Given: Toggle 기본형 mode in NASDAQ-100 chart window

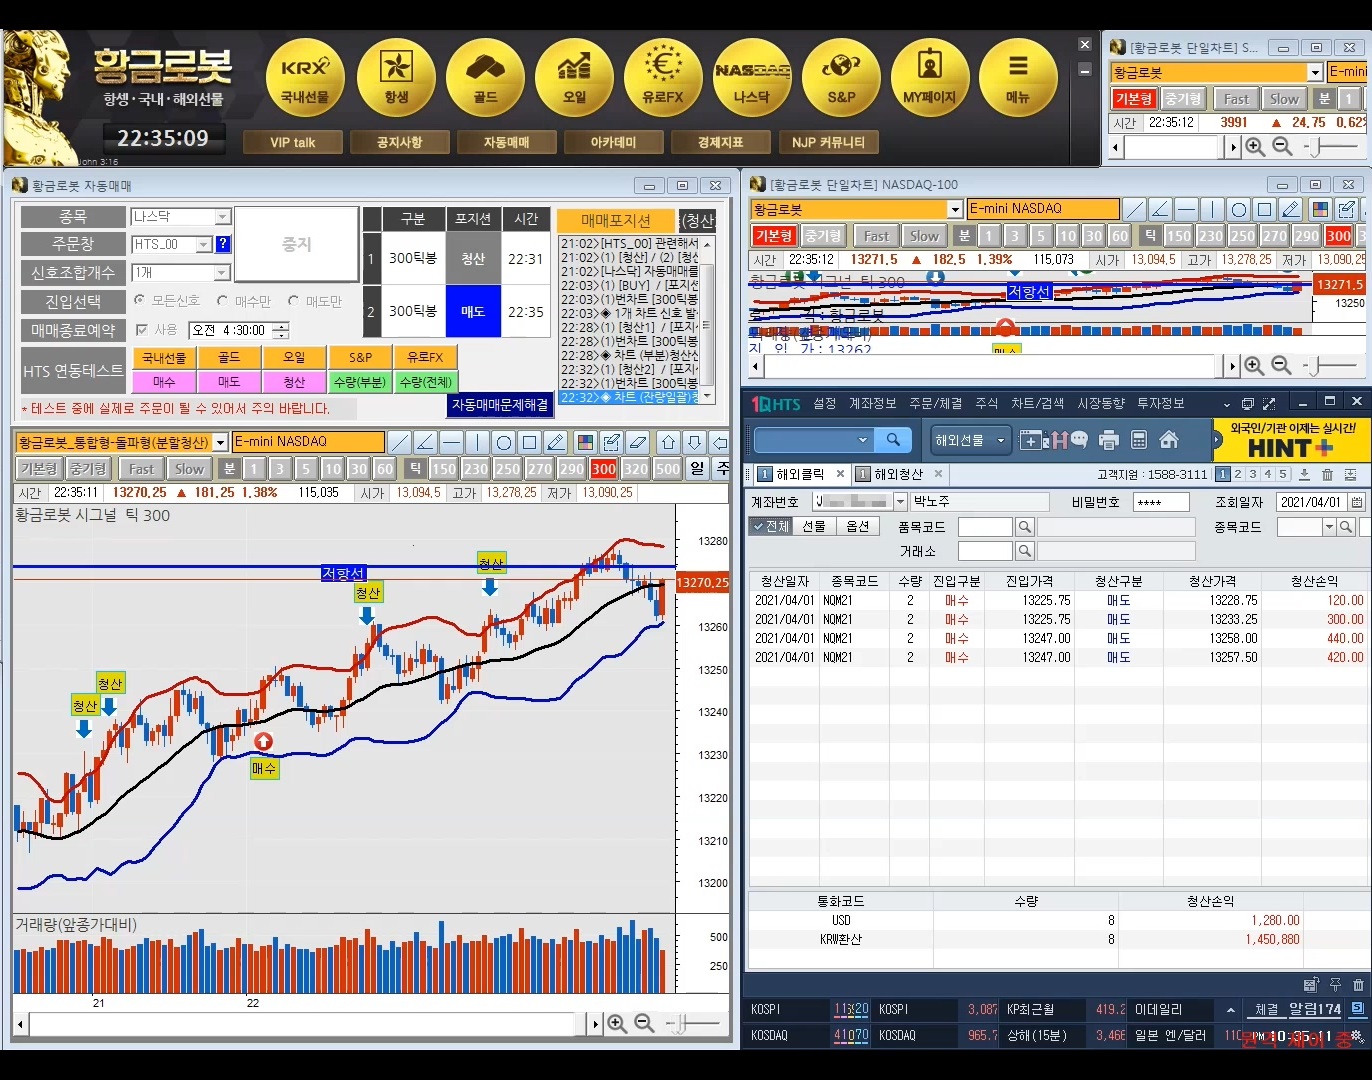Looking at the screenshot, I should (774, 236).
